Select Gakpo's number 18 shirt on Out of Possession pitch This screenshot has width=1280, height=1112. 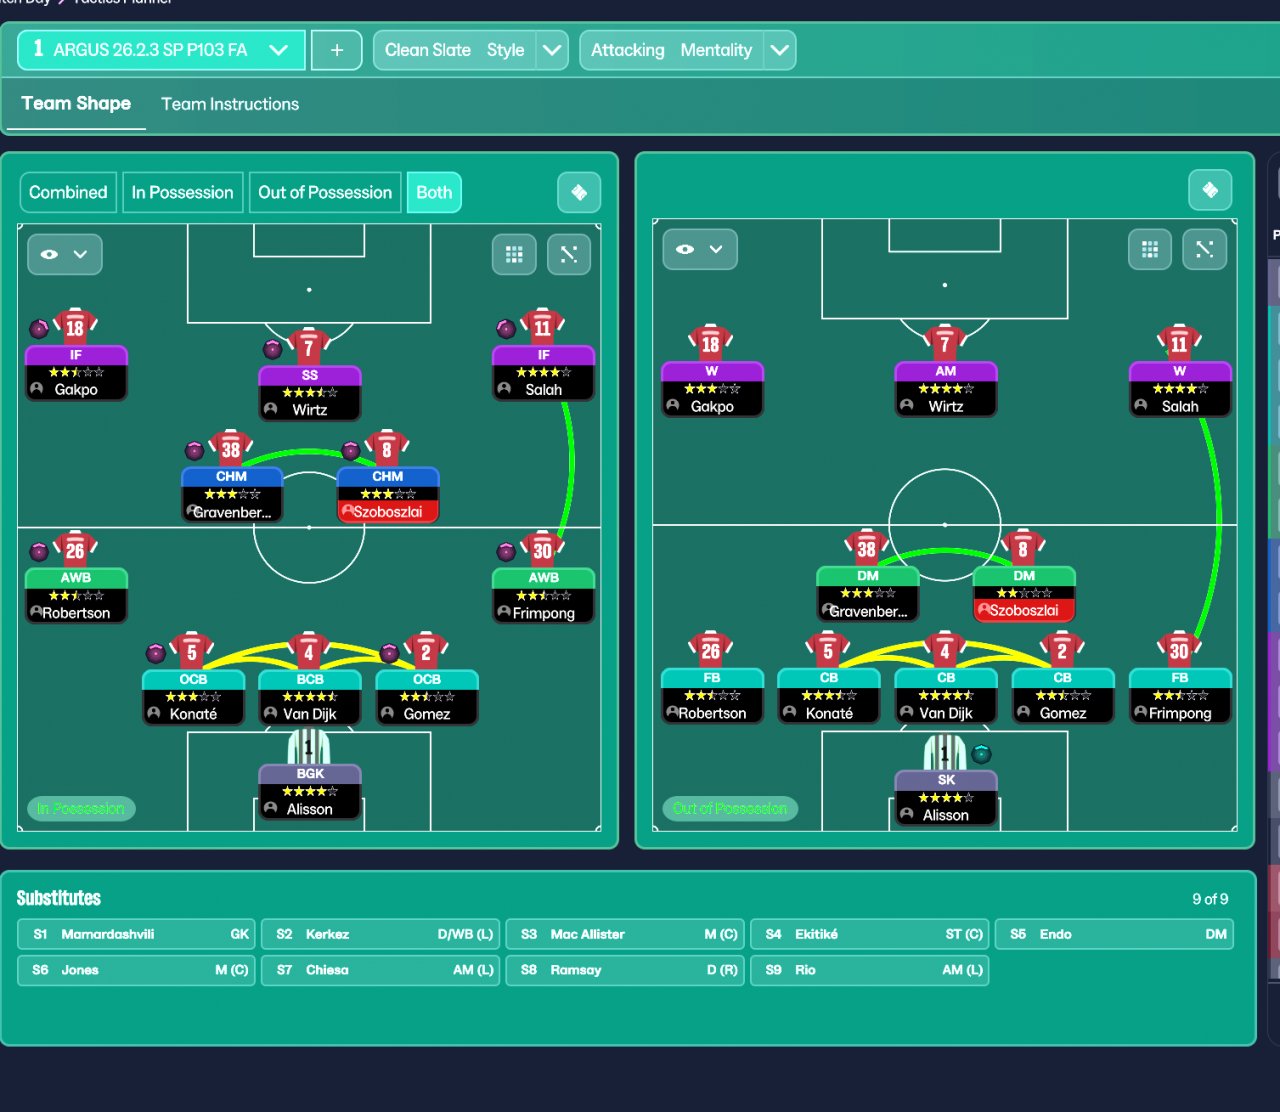(711, 343)
